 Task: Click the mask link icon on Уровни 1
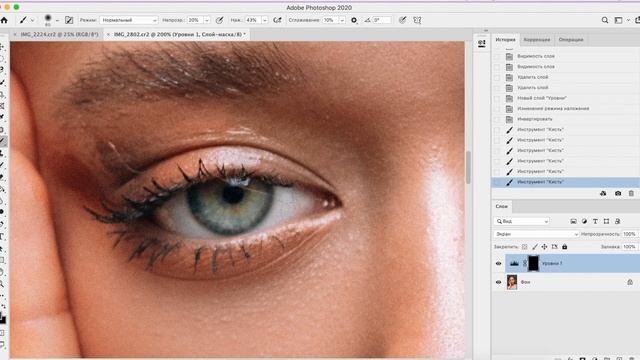pos(524,264)
